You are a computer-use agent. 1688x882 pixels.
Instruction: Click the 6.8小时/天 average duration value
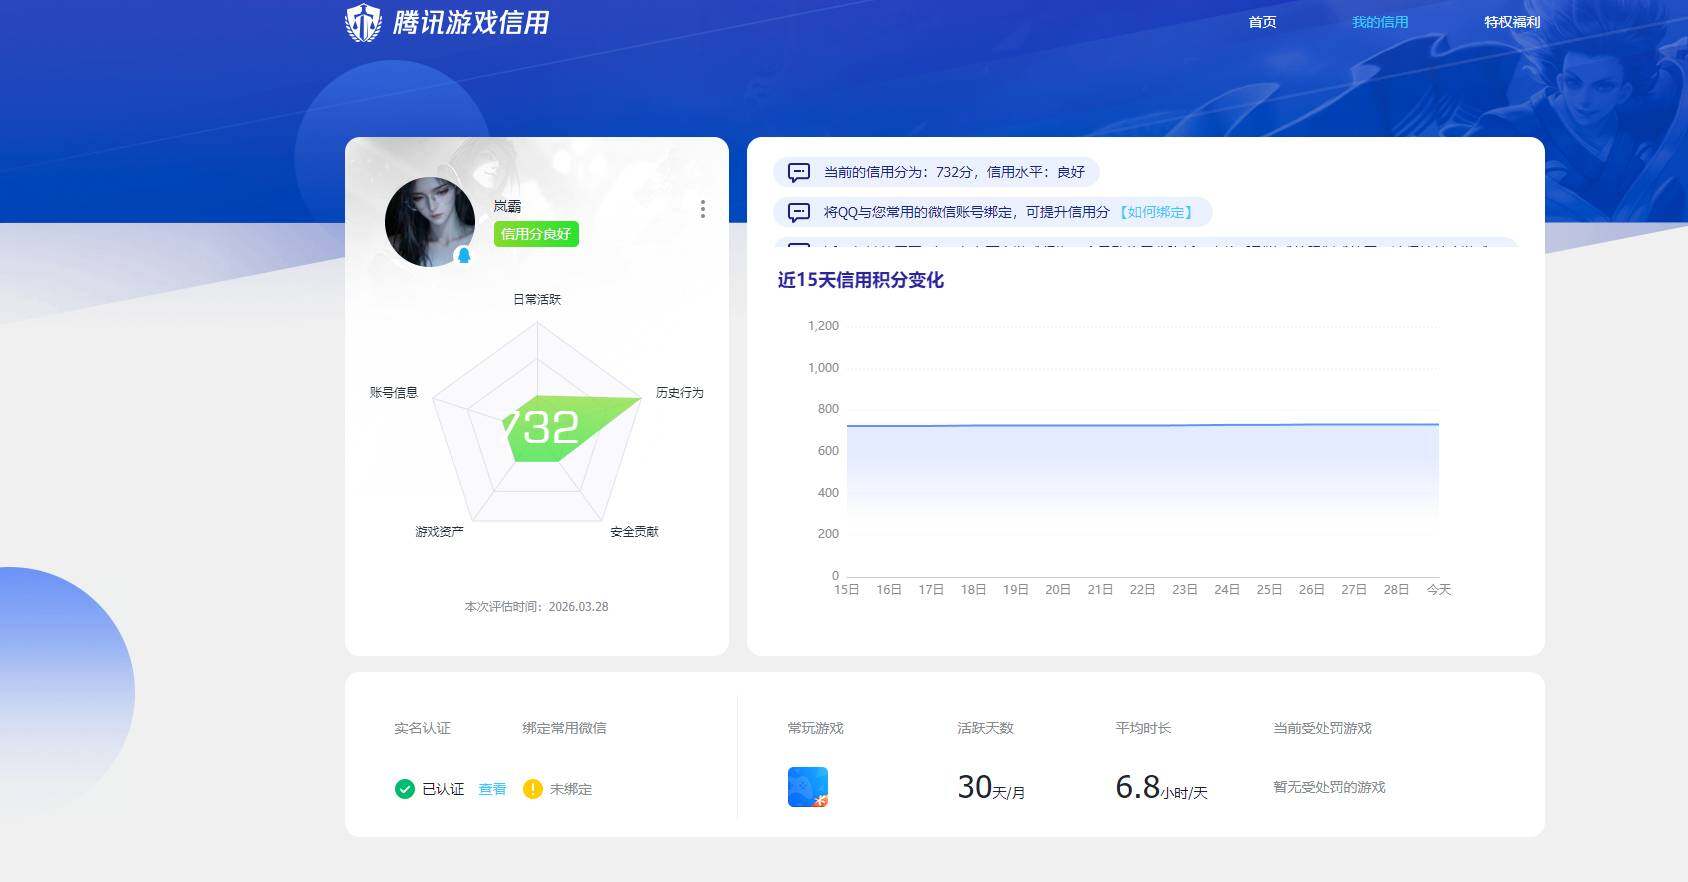pyautogui.click(x=1161, y=787)
